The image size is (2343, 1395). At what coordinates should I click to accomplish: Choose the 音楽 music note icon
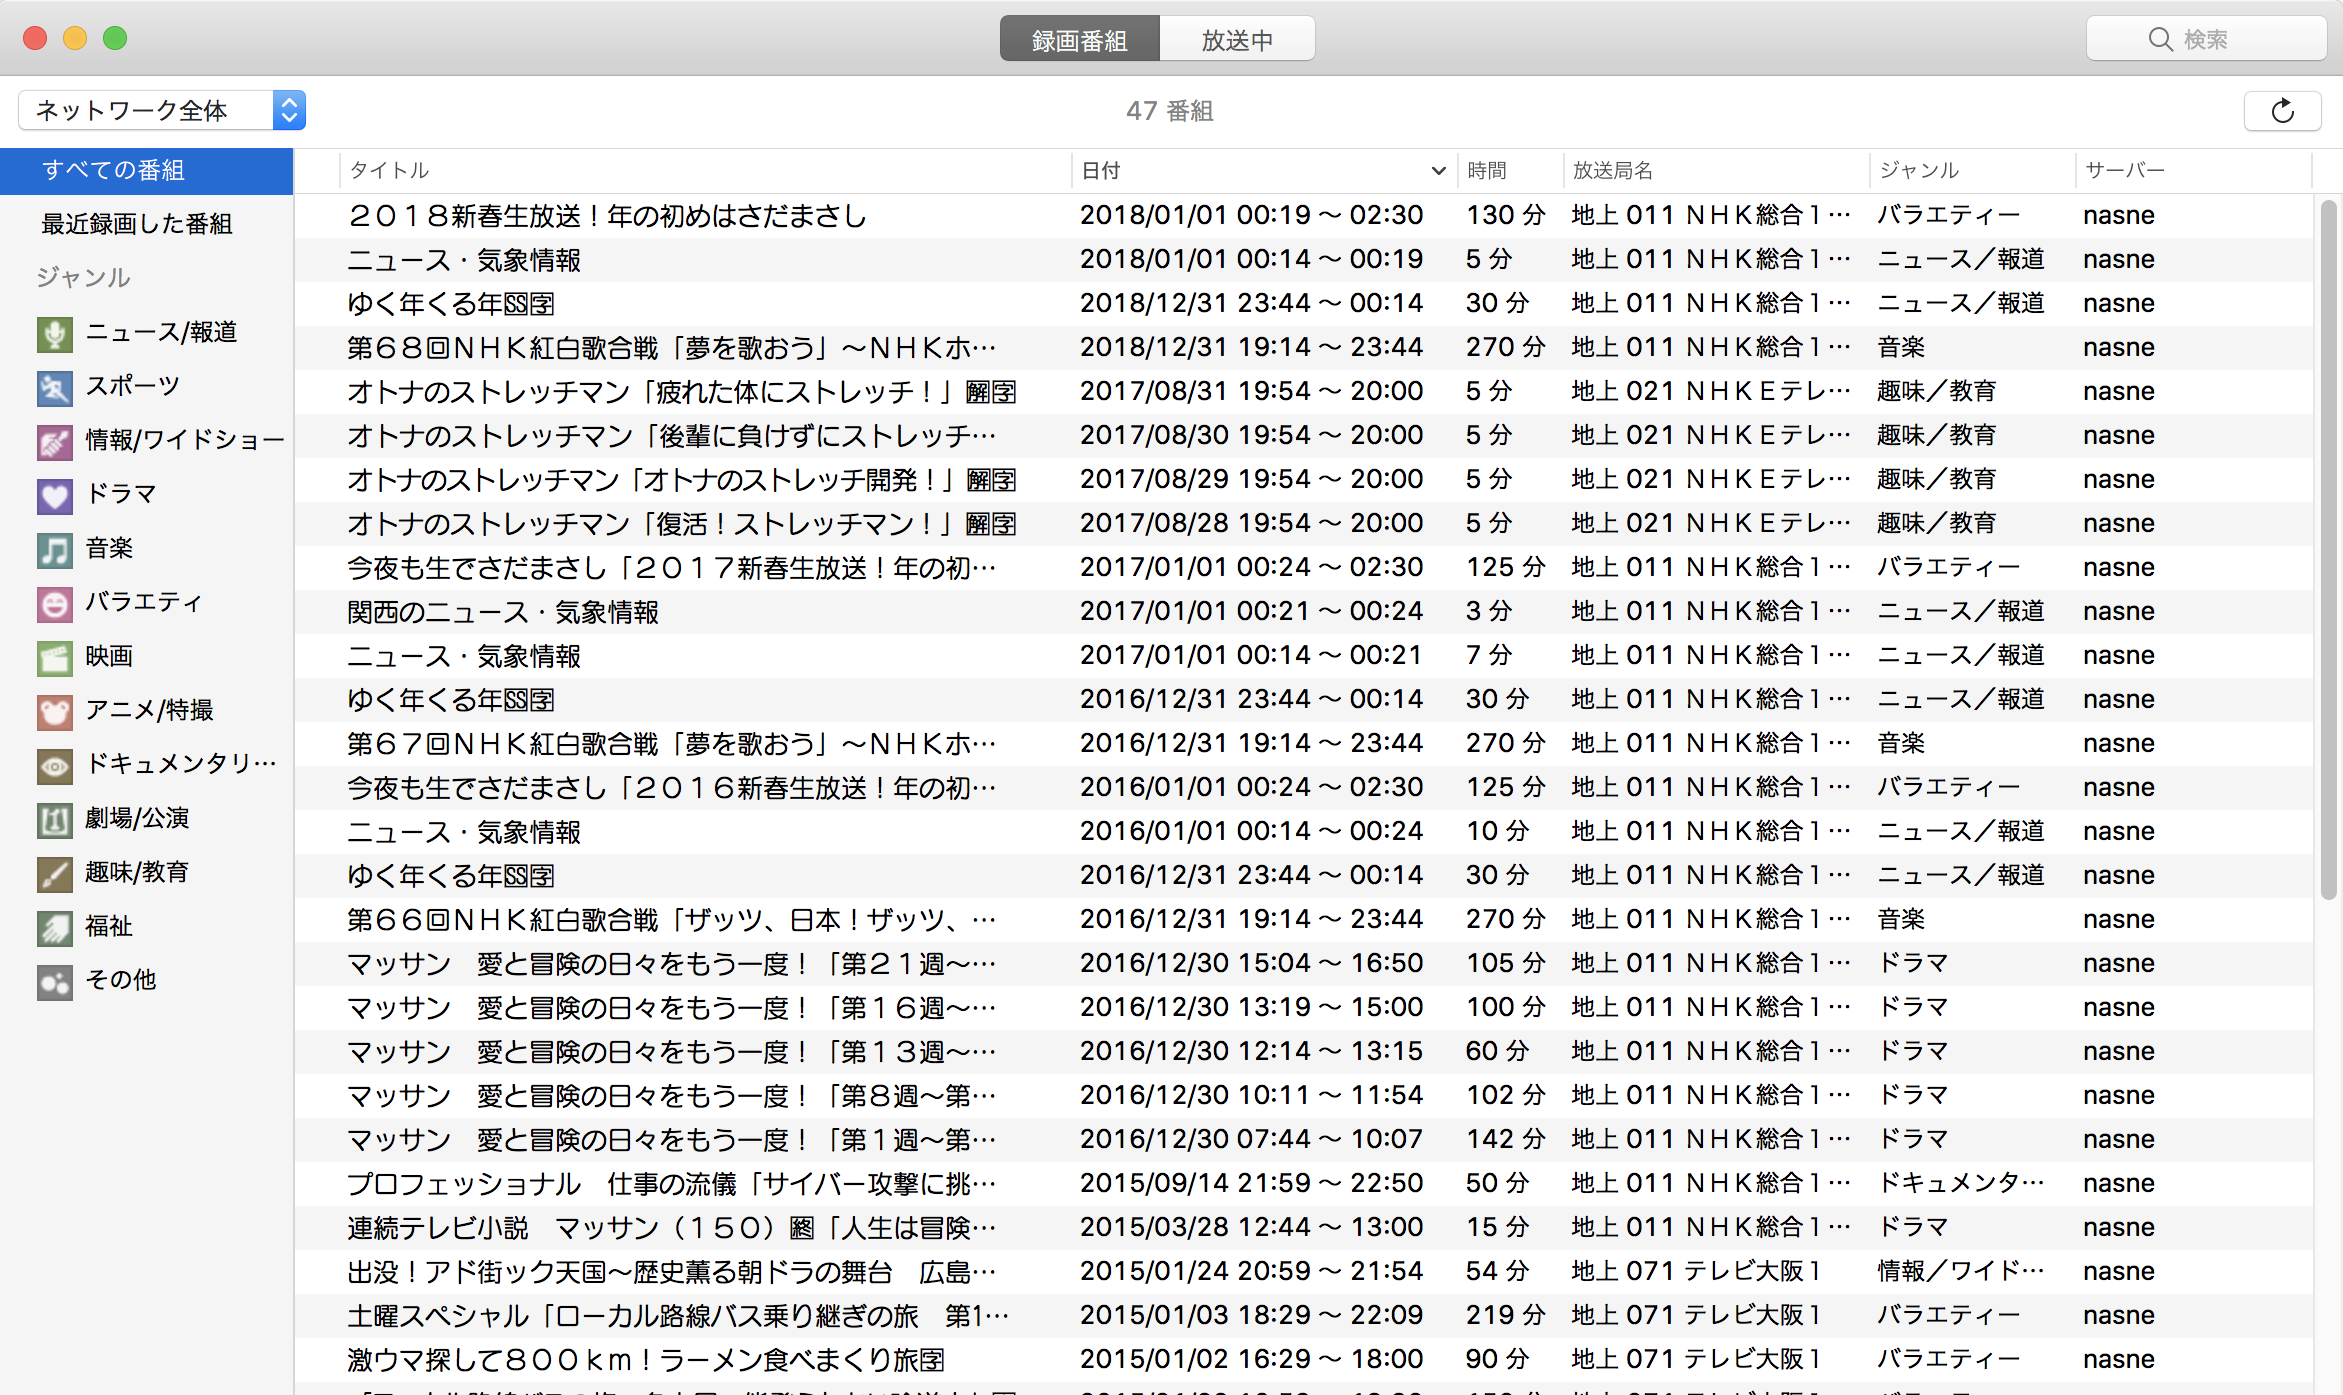[55, 550]
